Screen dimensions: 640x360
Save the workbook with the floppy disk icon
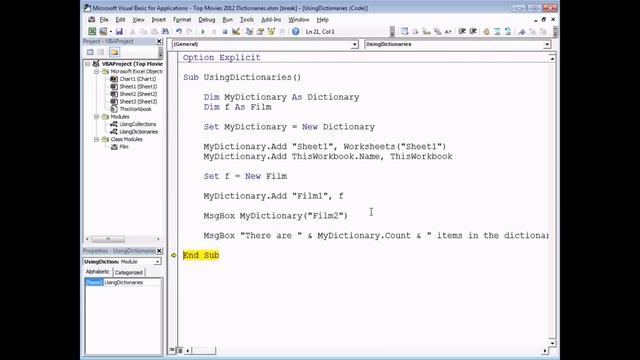(x=119, y=31)
